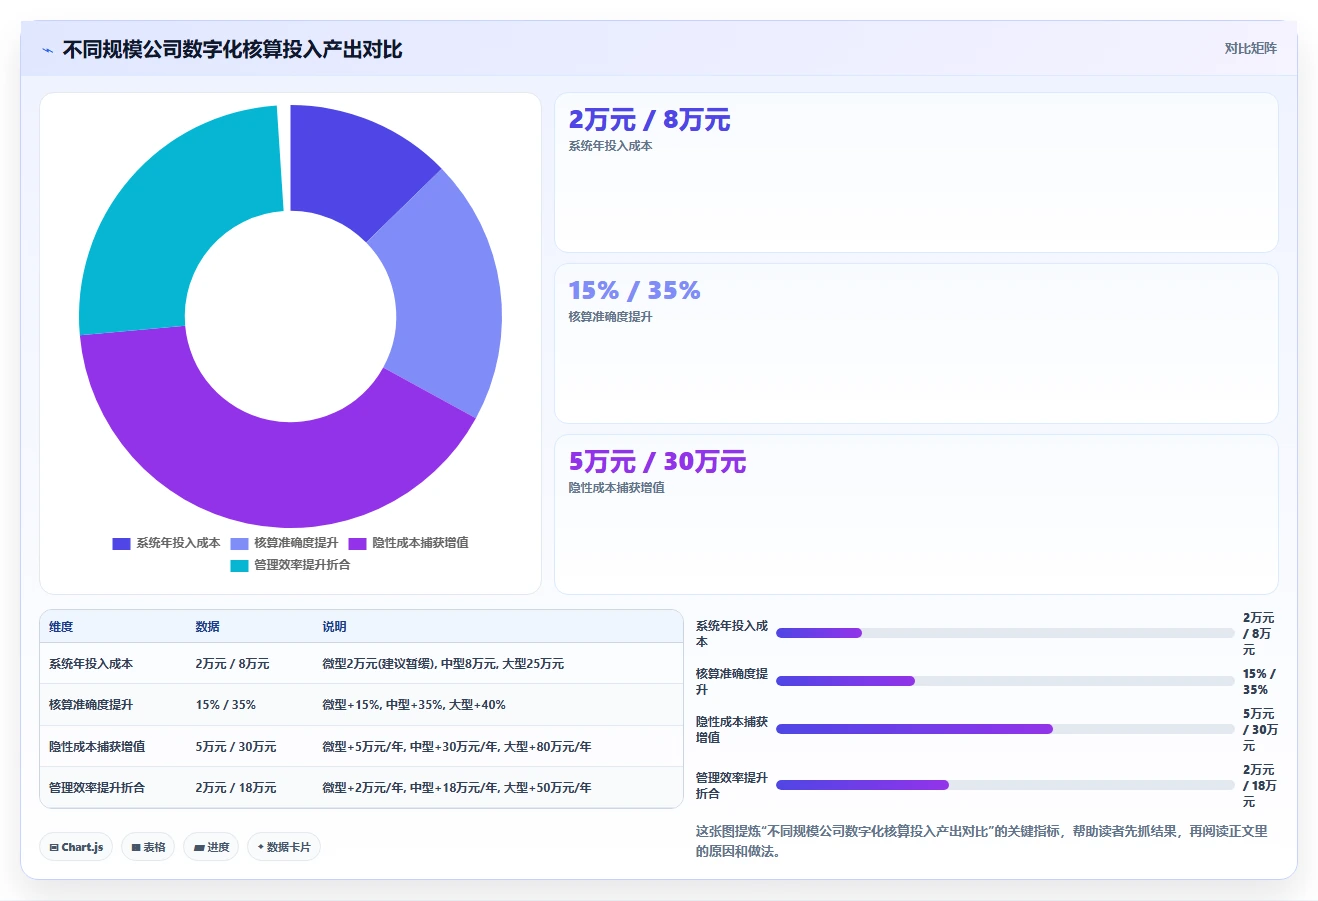This screenshot has width=1318, height=901.
Task: Open the 15% / 35% data card
Action: [916, 343]
